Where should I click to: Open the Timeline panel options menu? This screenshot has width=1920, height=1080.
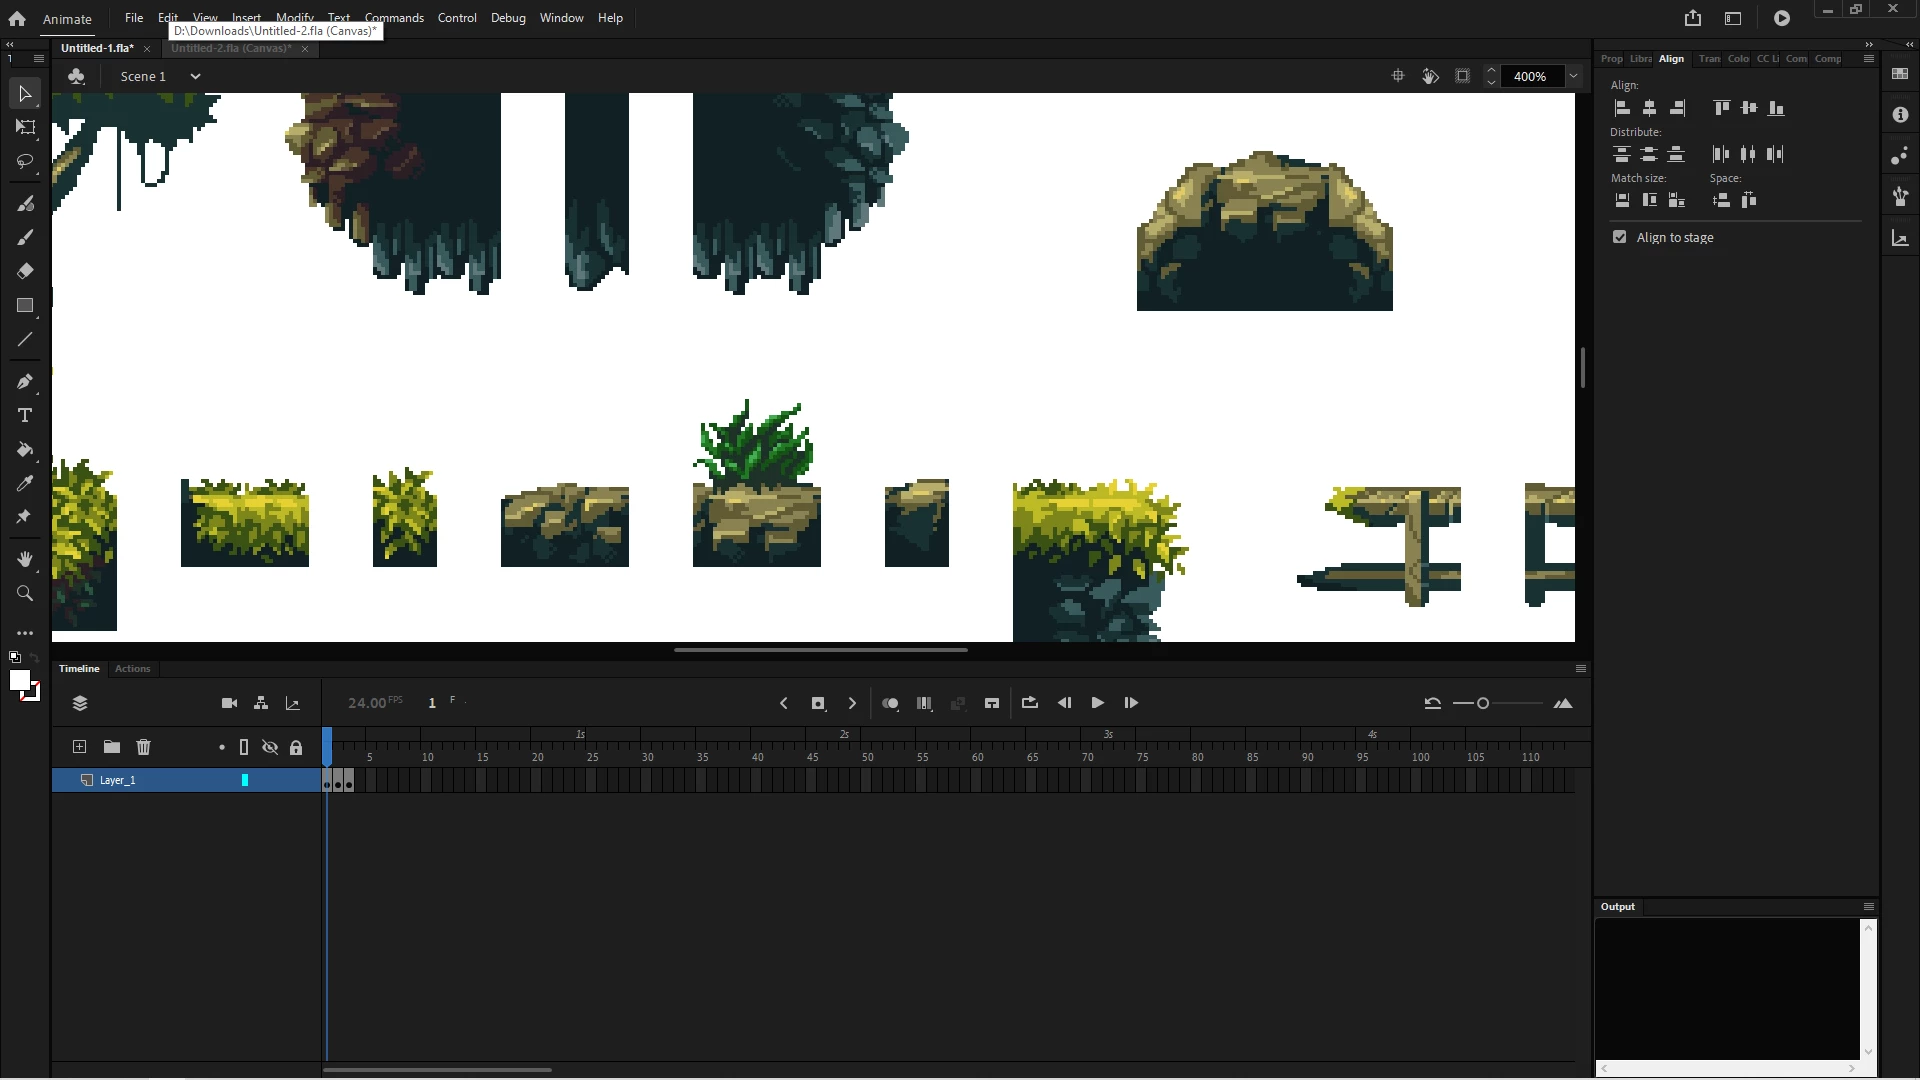tap(1581, 668)
